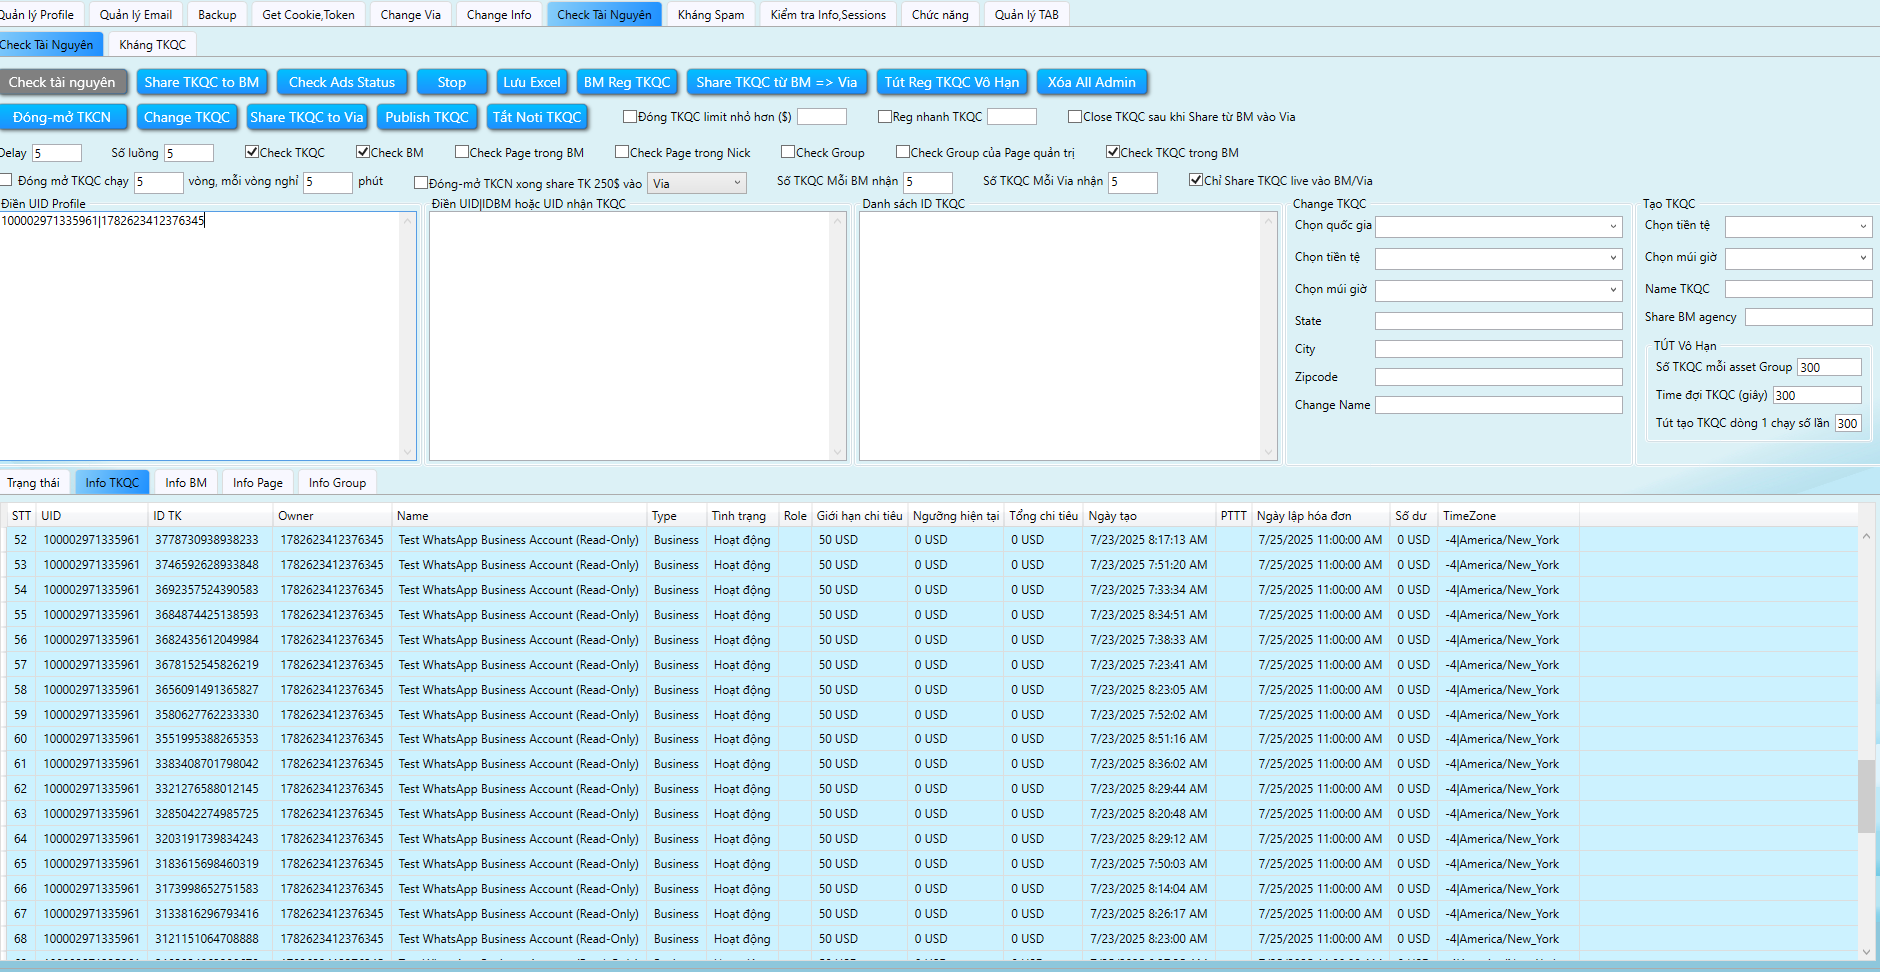The height and width of the screenshot is (972, 1880).
Task: Click the Name TKQC input field
Action: pyautogui.click(x=1798, y=289)
